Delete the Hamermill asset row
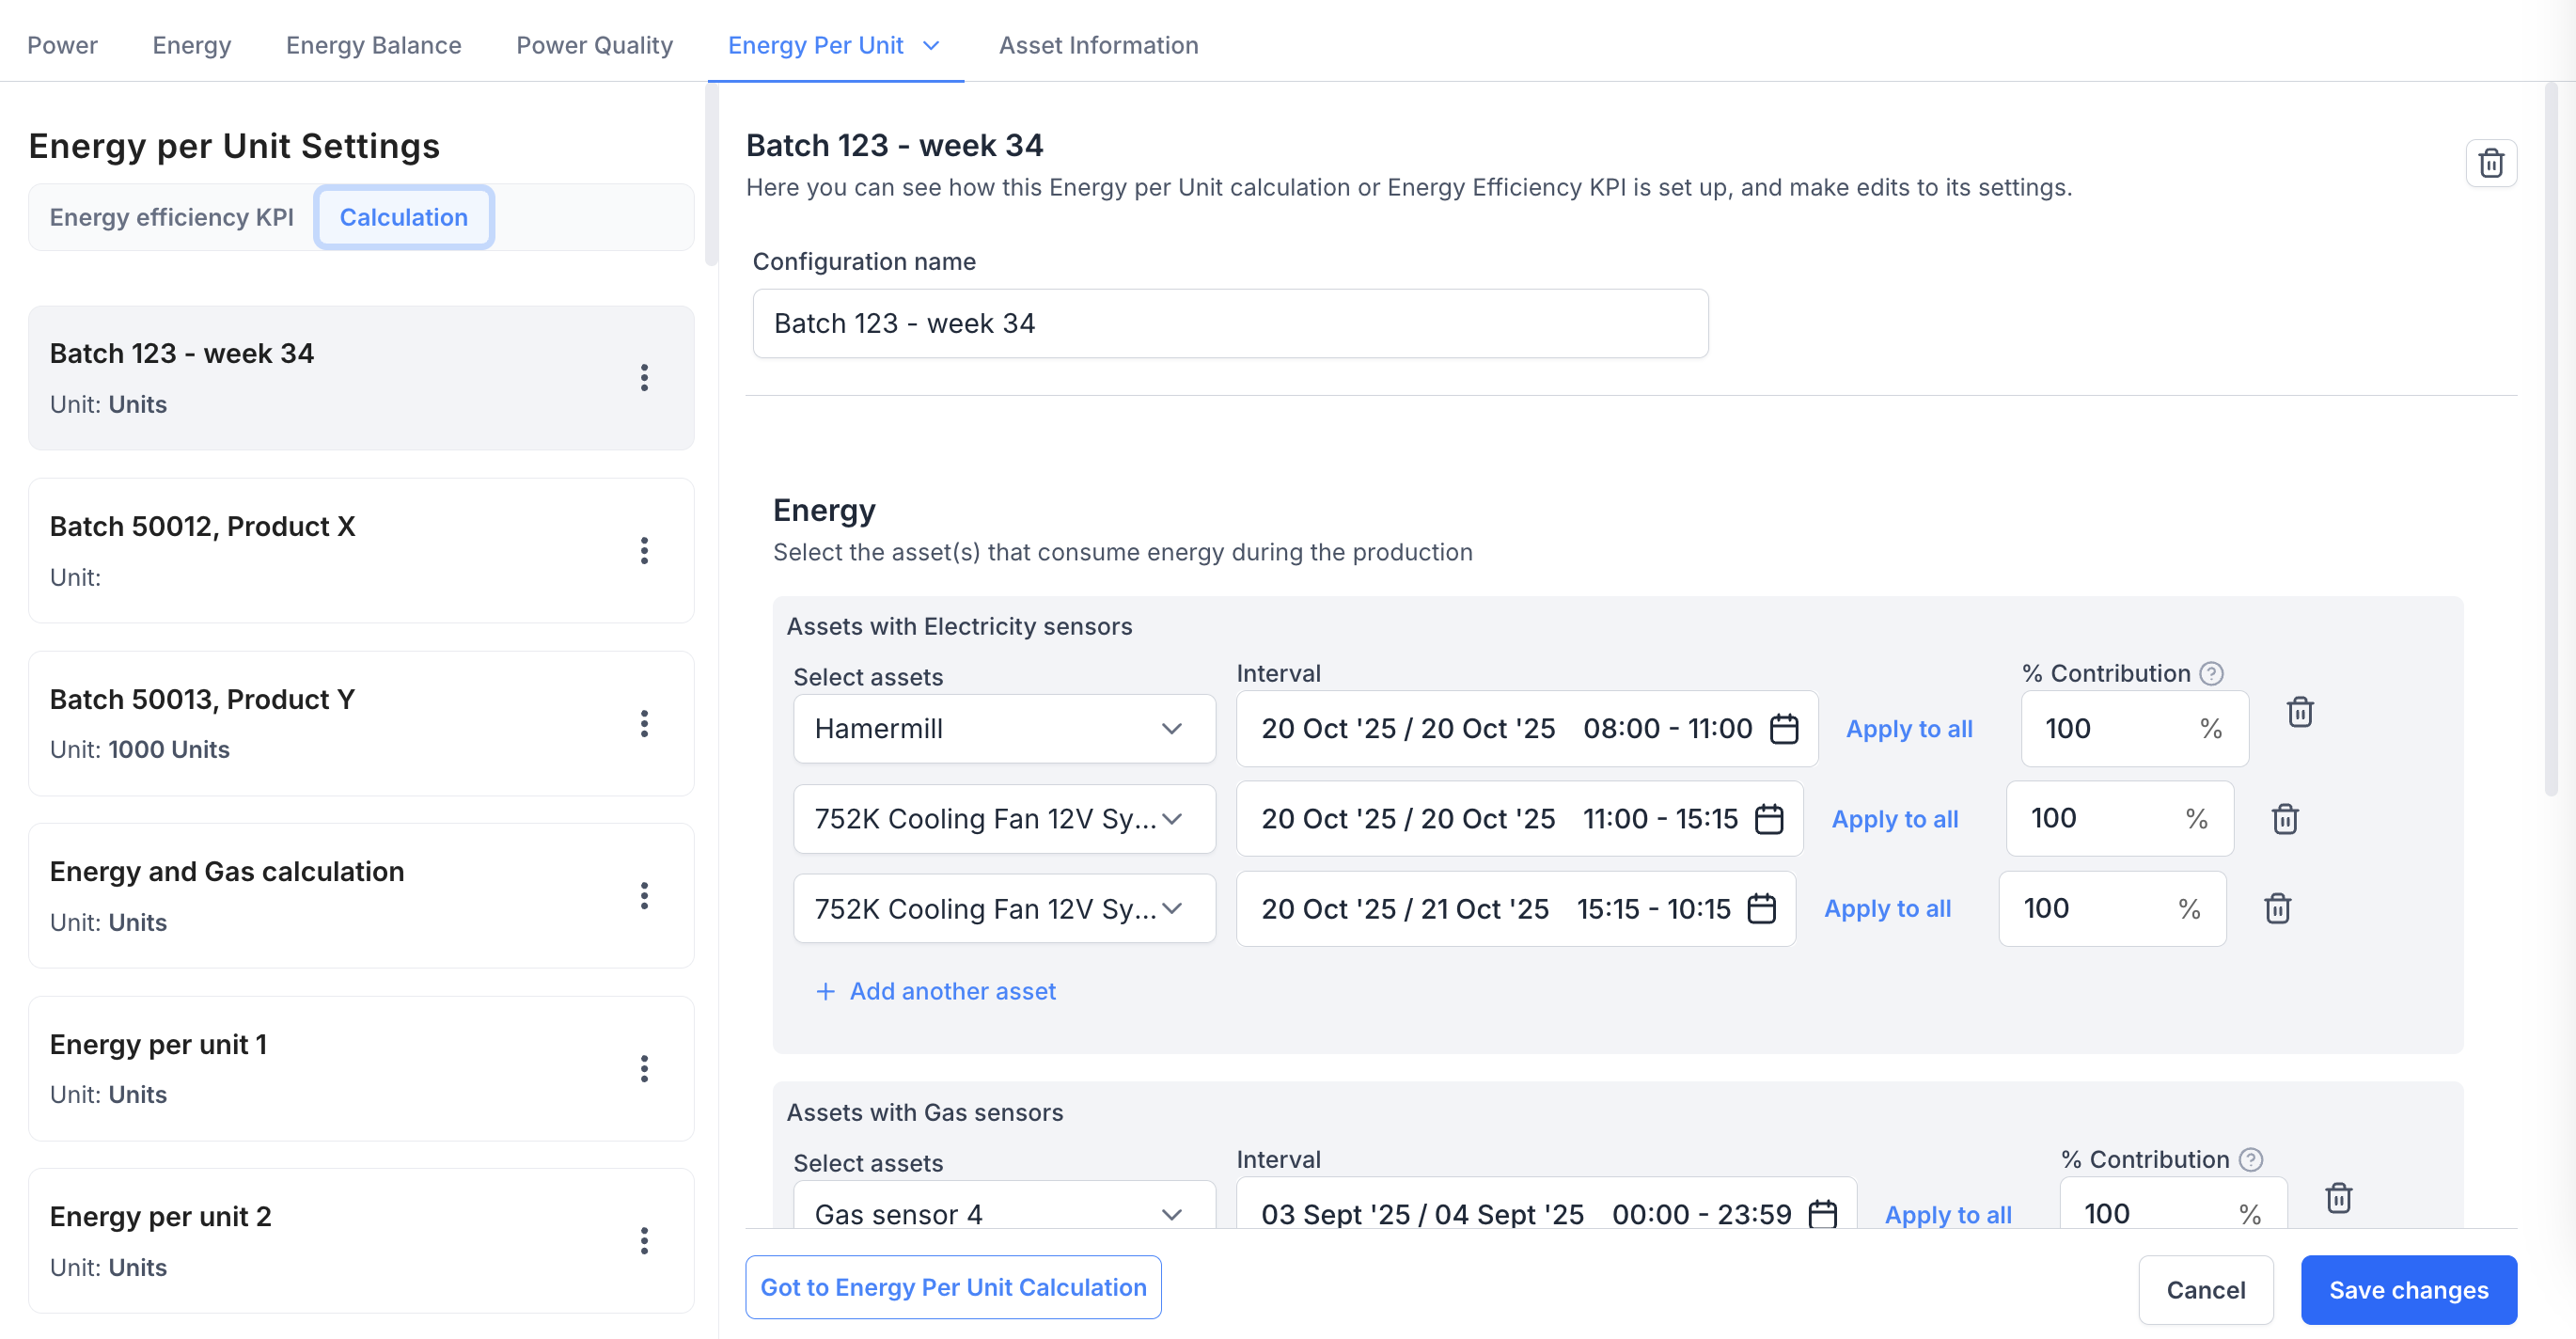This screenshot has height=1339, width=2576. (2299, 712)
